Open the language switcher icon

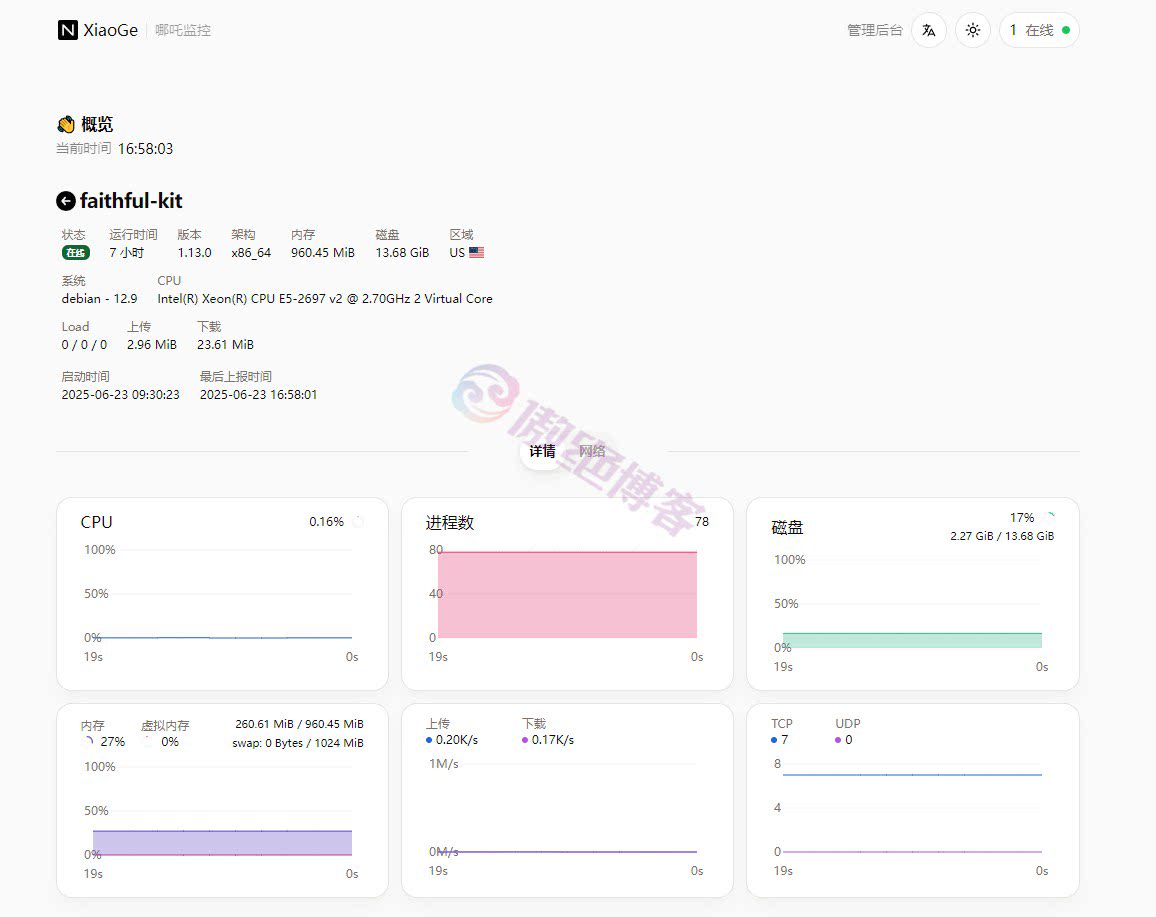pyautogui.click(x=929, y=30)
